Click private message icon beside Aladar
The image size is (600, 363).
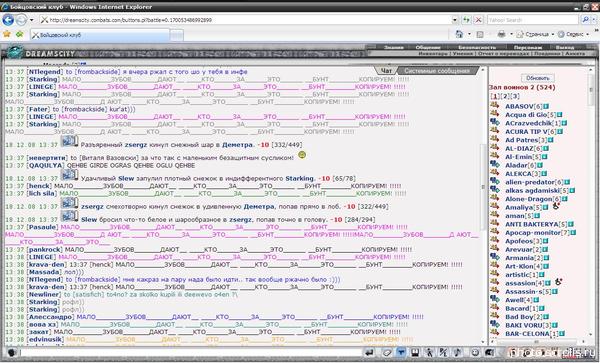(x=494, y=165)
